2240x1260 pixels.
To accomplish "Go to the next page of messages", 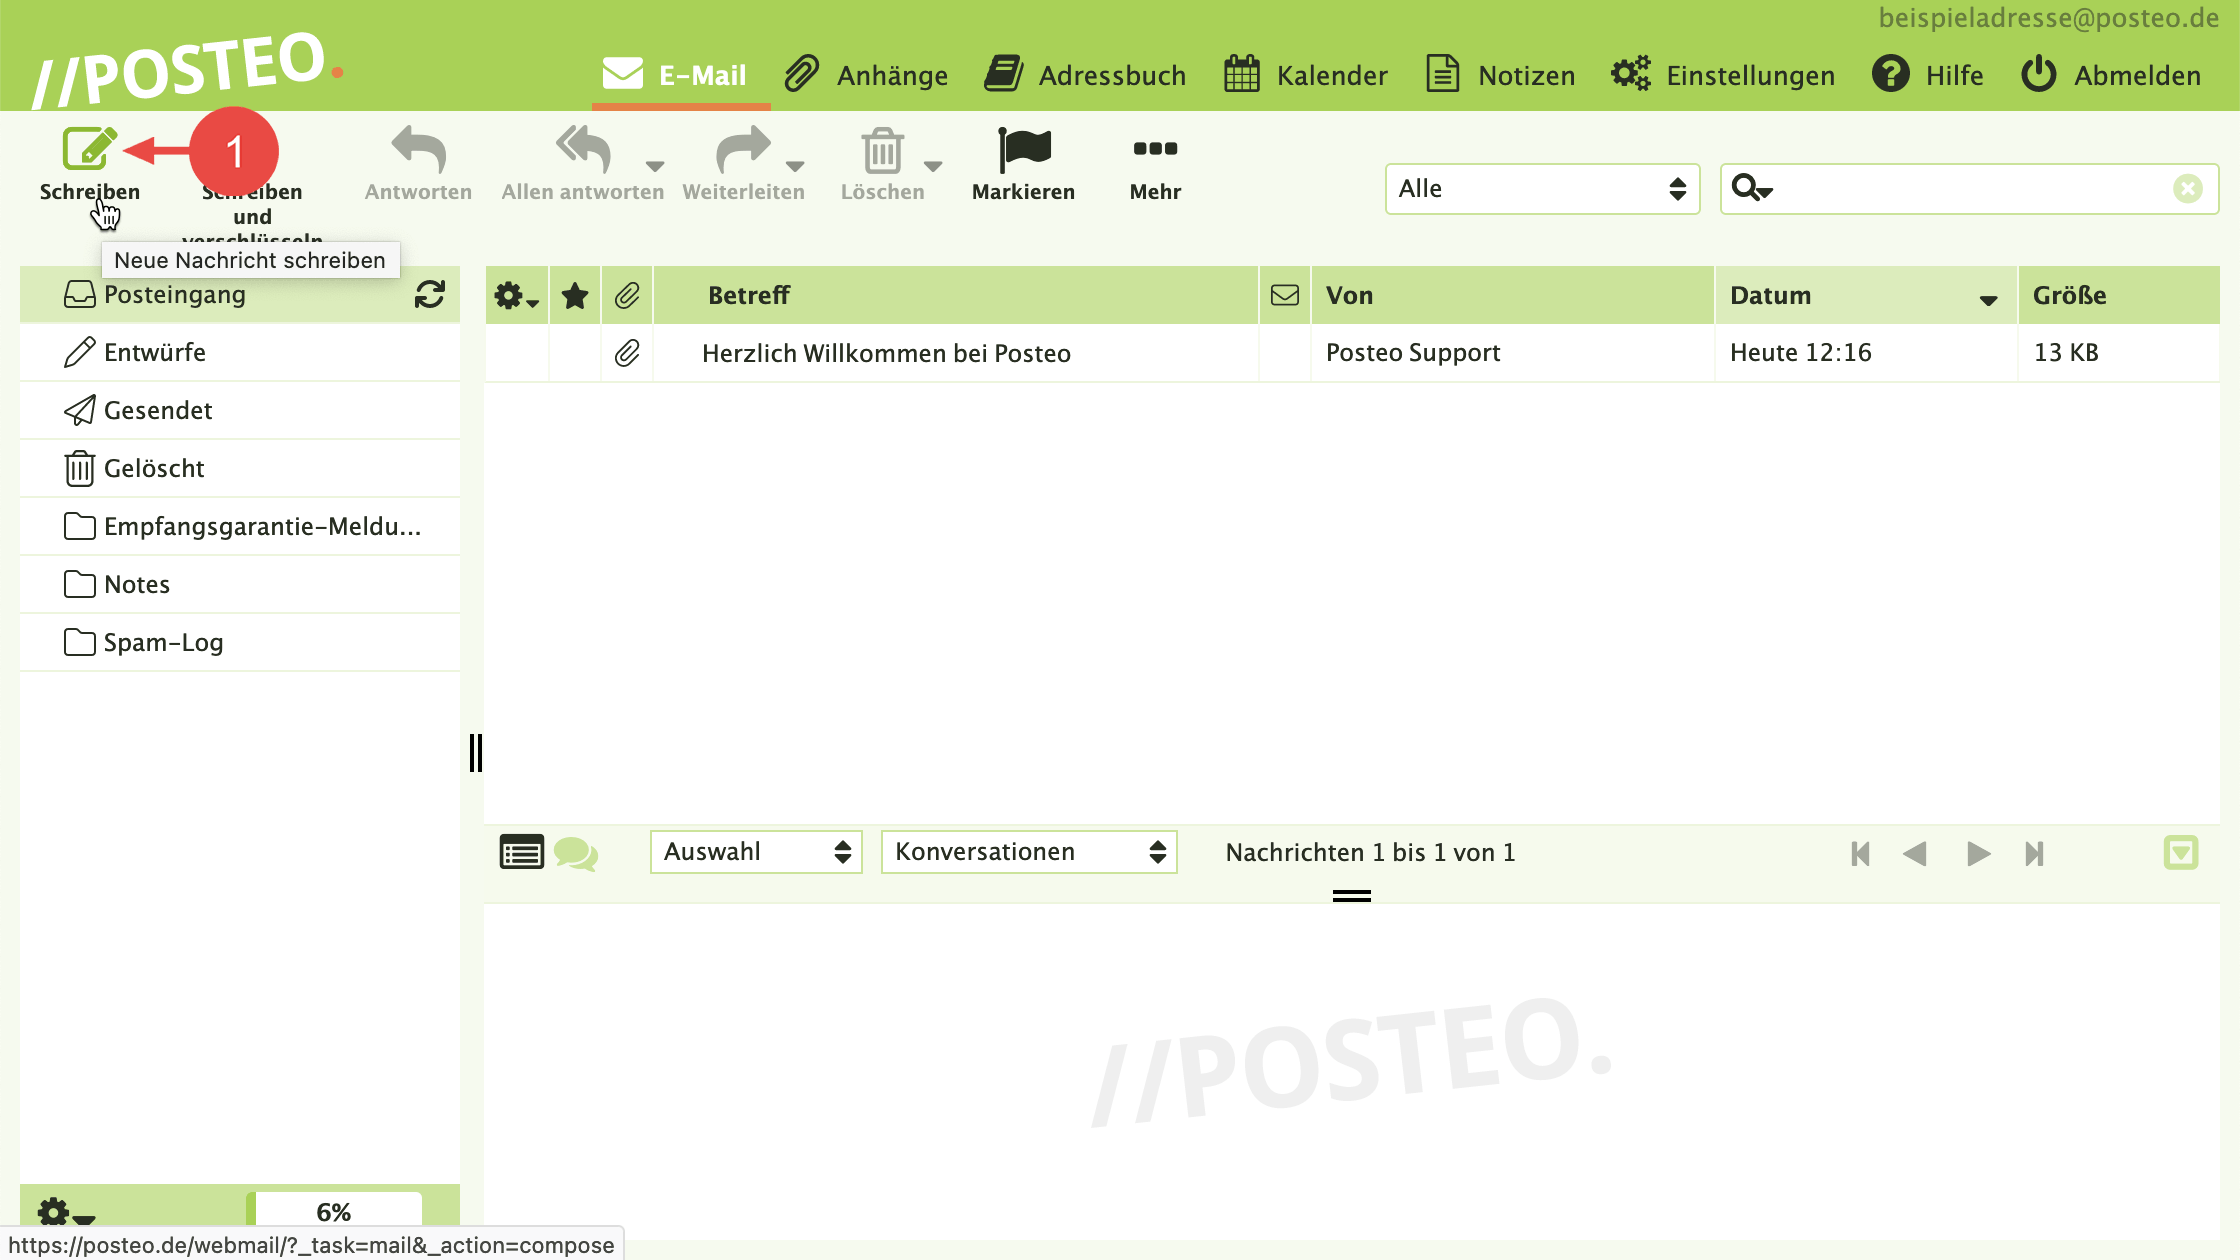I will pos(1977,853).
